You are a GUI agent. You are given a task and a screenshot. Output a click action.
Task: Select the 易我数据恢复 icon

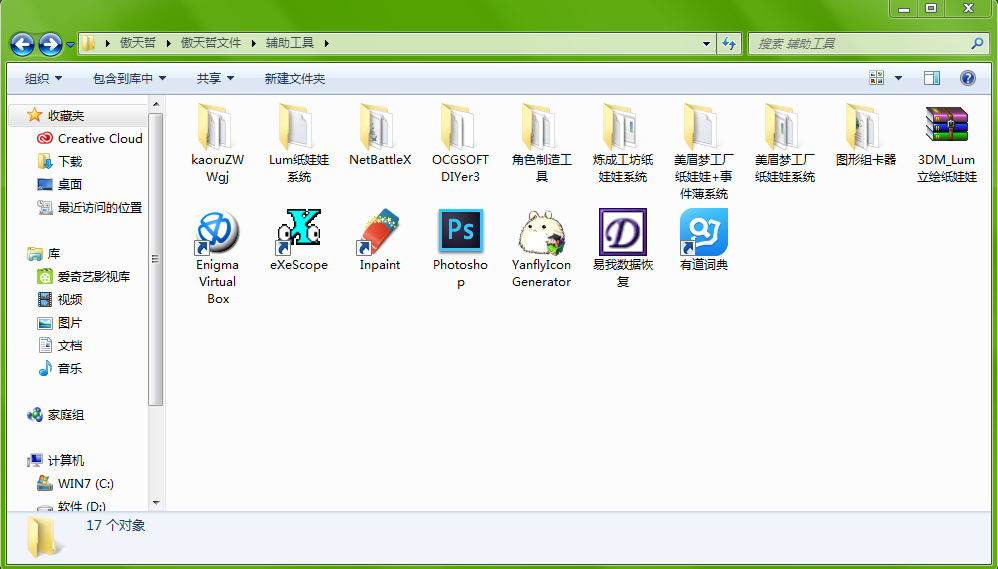pos(622,232)
